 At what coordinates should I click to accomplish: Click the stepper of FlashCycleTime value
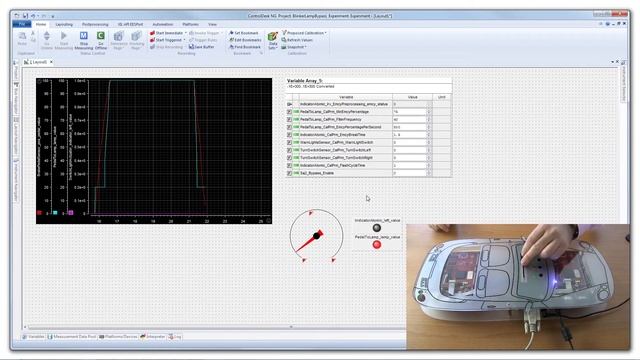click(x=429, y=166)
